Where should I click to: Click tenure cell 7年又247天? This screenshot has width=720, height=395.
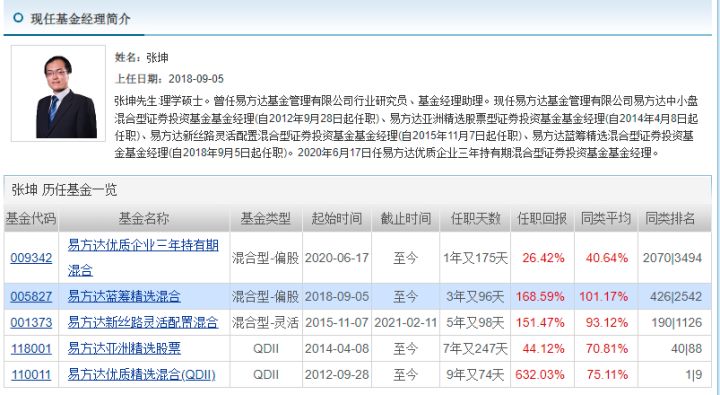click(x=475, y=349)
